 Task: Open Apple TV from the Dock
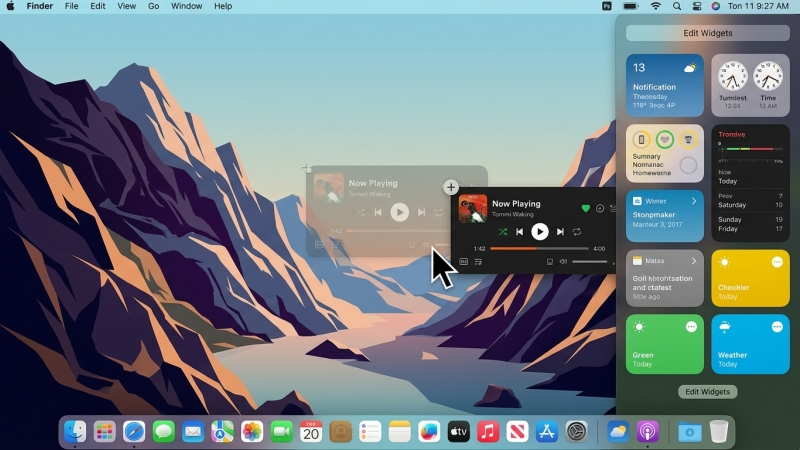click(x=458, y=432)
